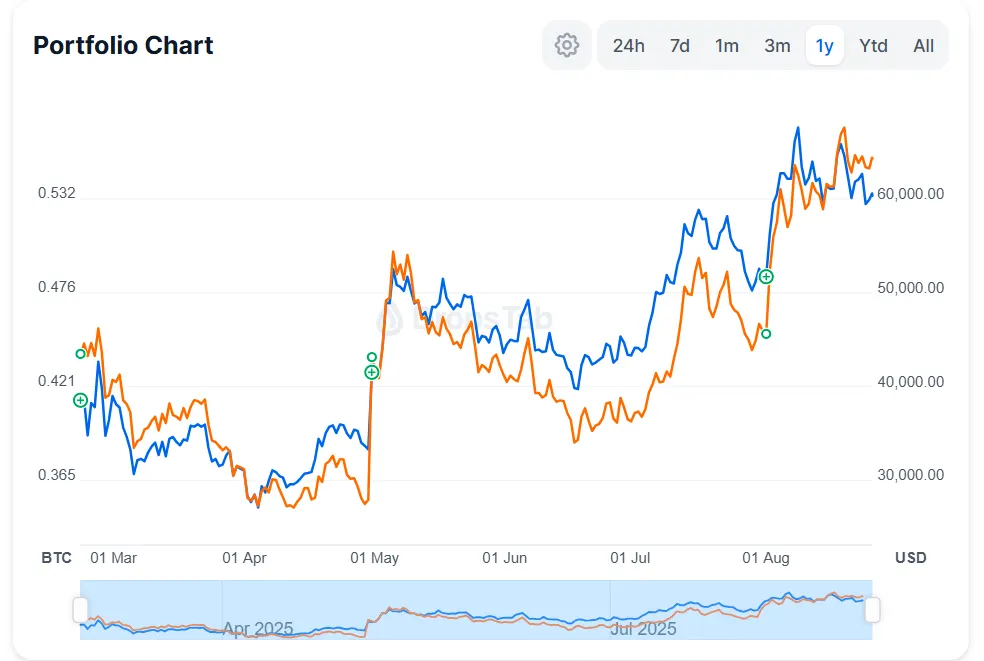Image resolution: width=984 pixels, height=661 pixels.
Task: Open the chart settings gear
Action: [x=567, y=45]
